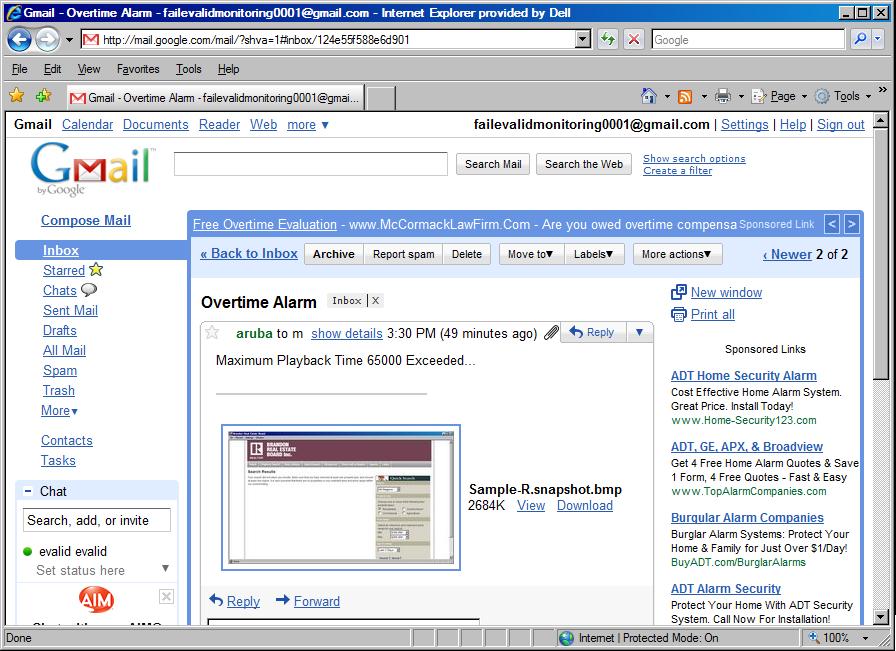Delete the Overtime Alarm message
Image resolution: width=896 pixels, height=651 pixels.
(467, 254)
